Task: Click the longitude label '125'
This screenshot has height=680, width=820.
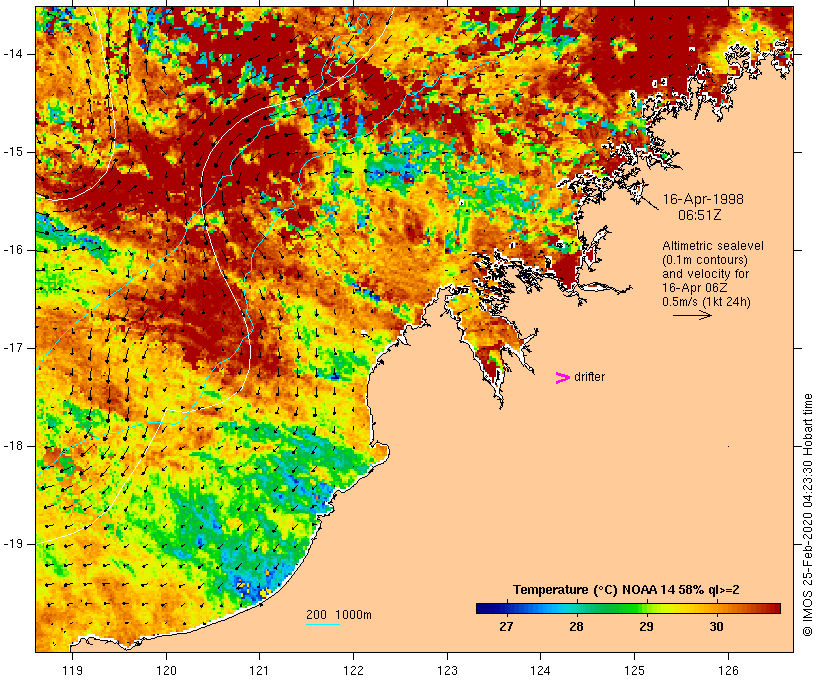Action: pyautogui.click(x=635, y=670)
